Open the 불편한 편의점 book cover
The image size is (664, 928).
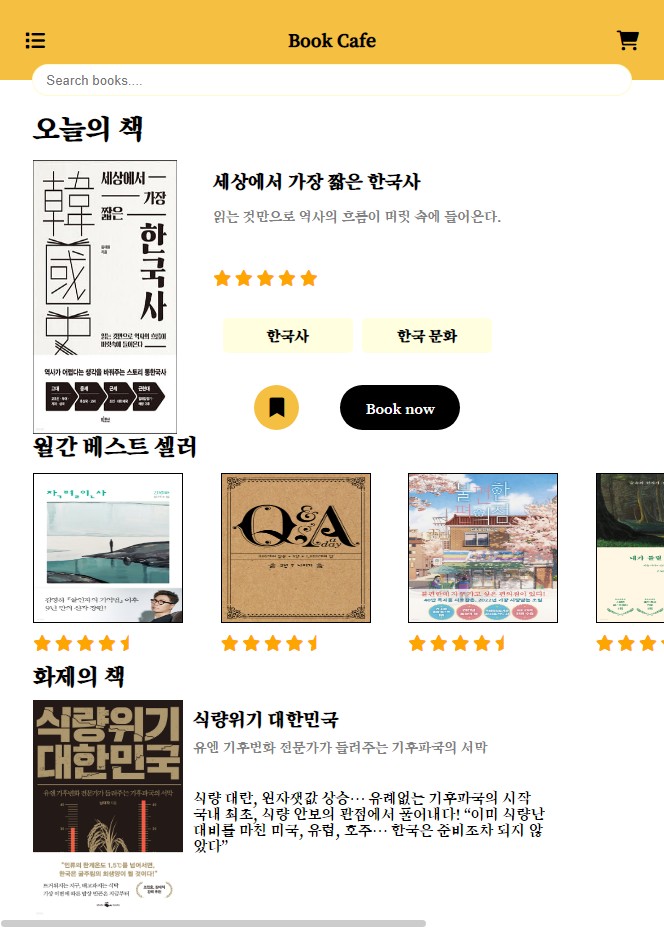coord(483,547)
